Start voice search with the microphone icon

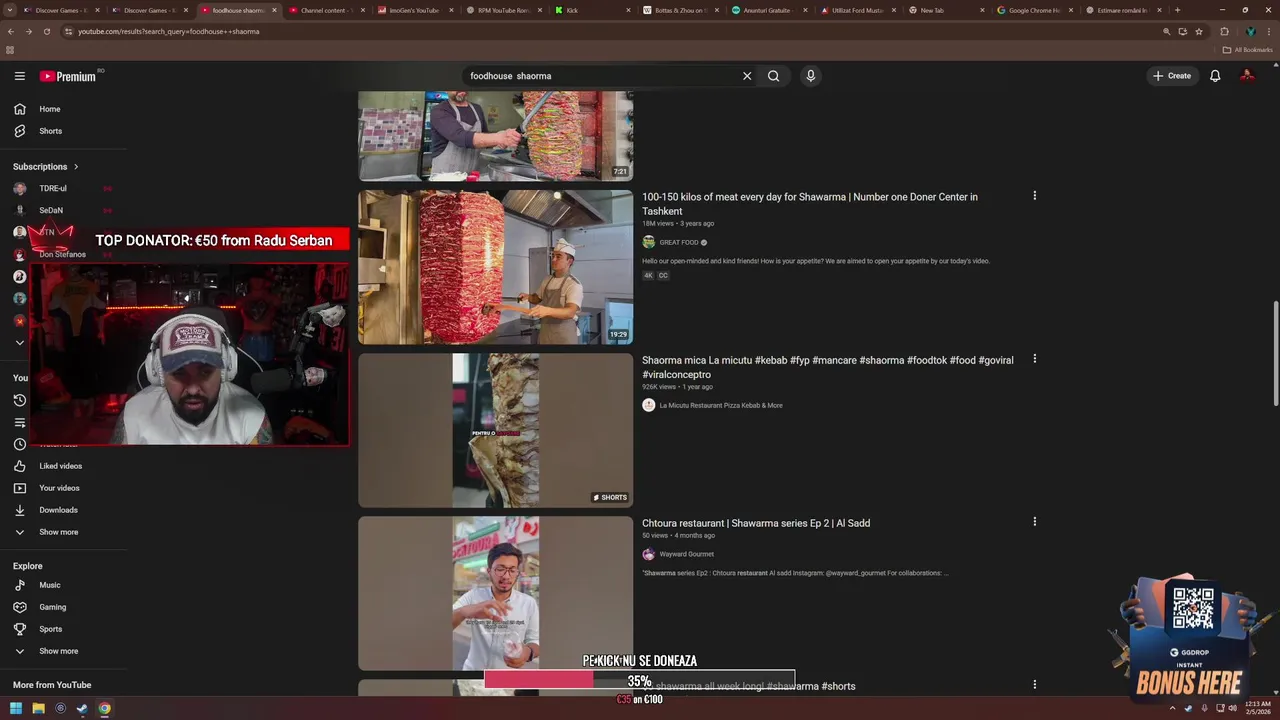pos(811,76)
